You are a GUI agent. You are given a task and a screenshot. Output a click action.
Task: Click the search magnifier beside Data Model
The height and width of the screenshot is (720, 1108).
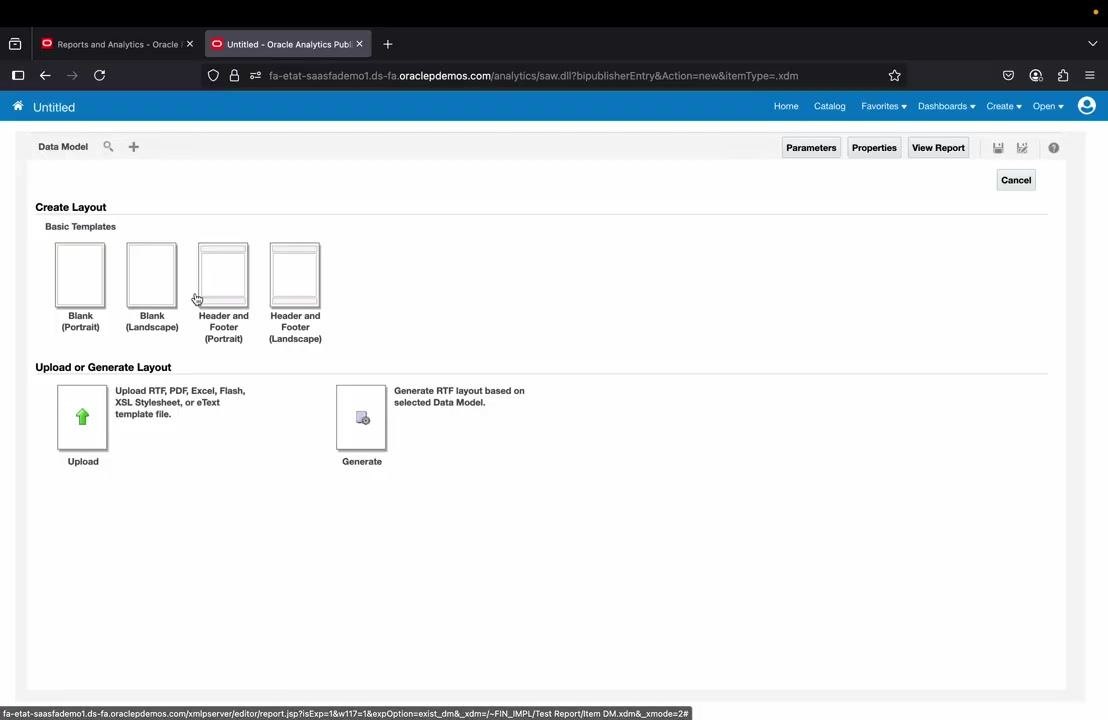coord(108,146)
